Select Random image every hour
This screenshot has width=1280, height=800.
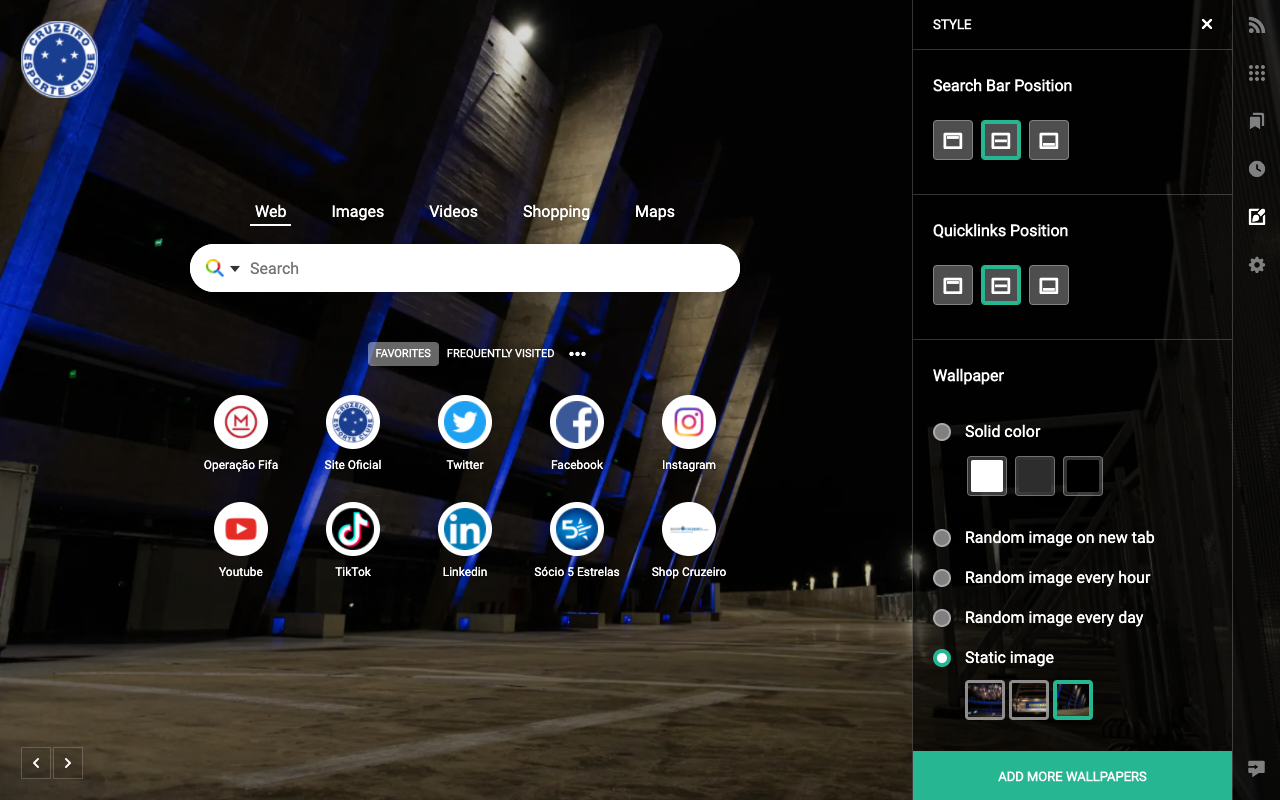pos(942,578)
